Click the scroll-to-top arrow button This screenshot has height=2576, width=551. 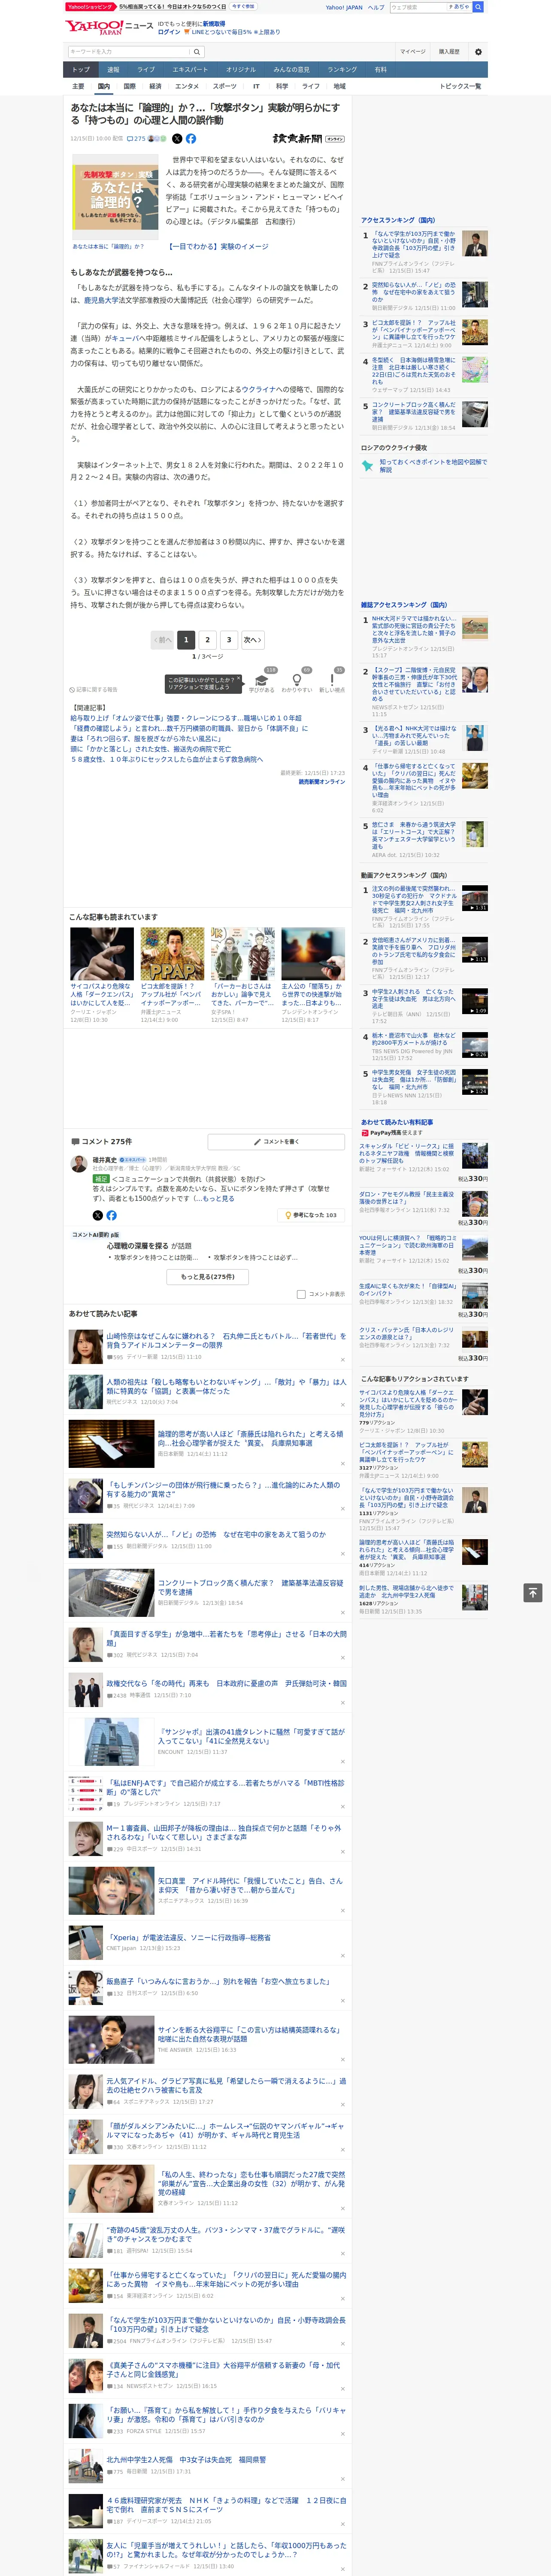coord(532,1593)
